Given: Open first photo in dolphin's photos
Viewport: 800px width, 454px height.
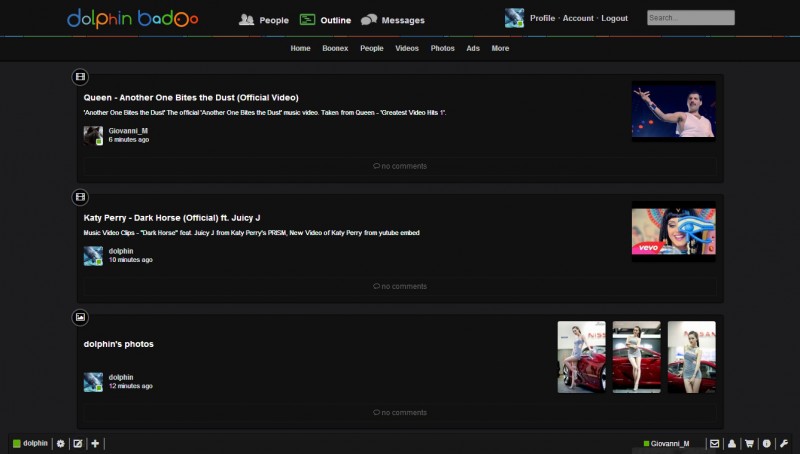Looking at the screenshot, I should click(x=581, y=357).
